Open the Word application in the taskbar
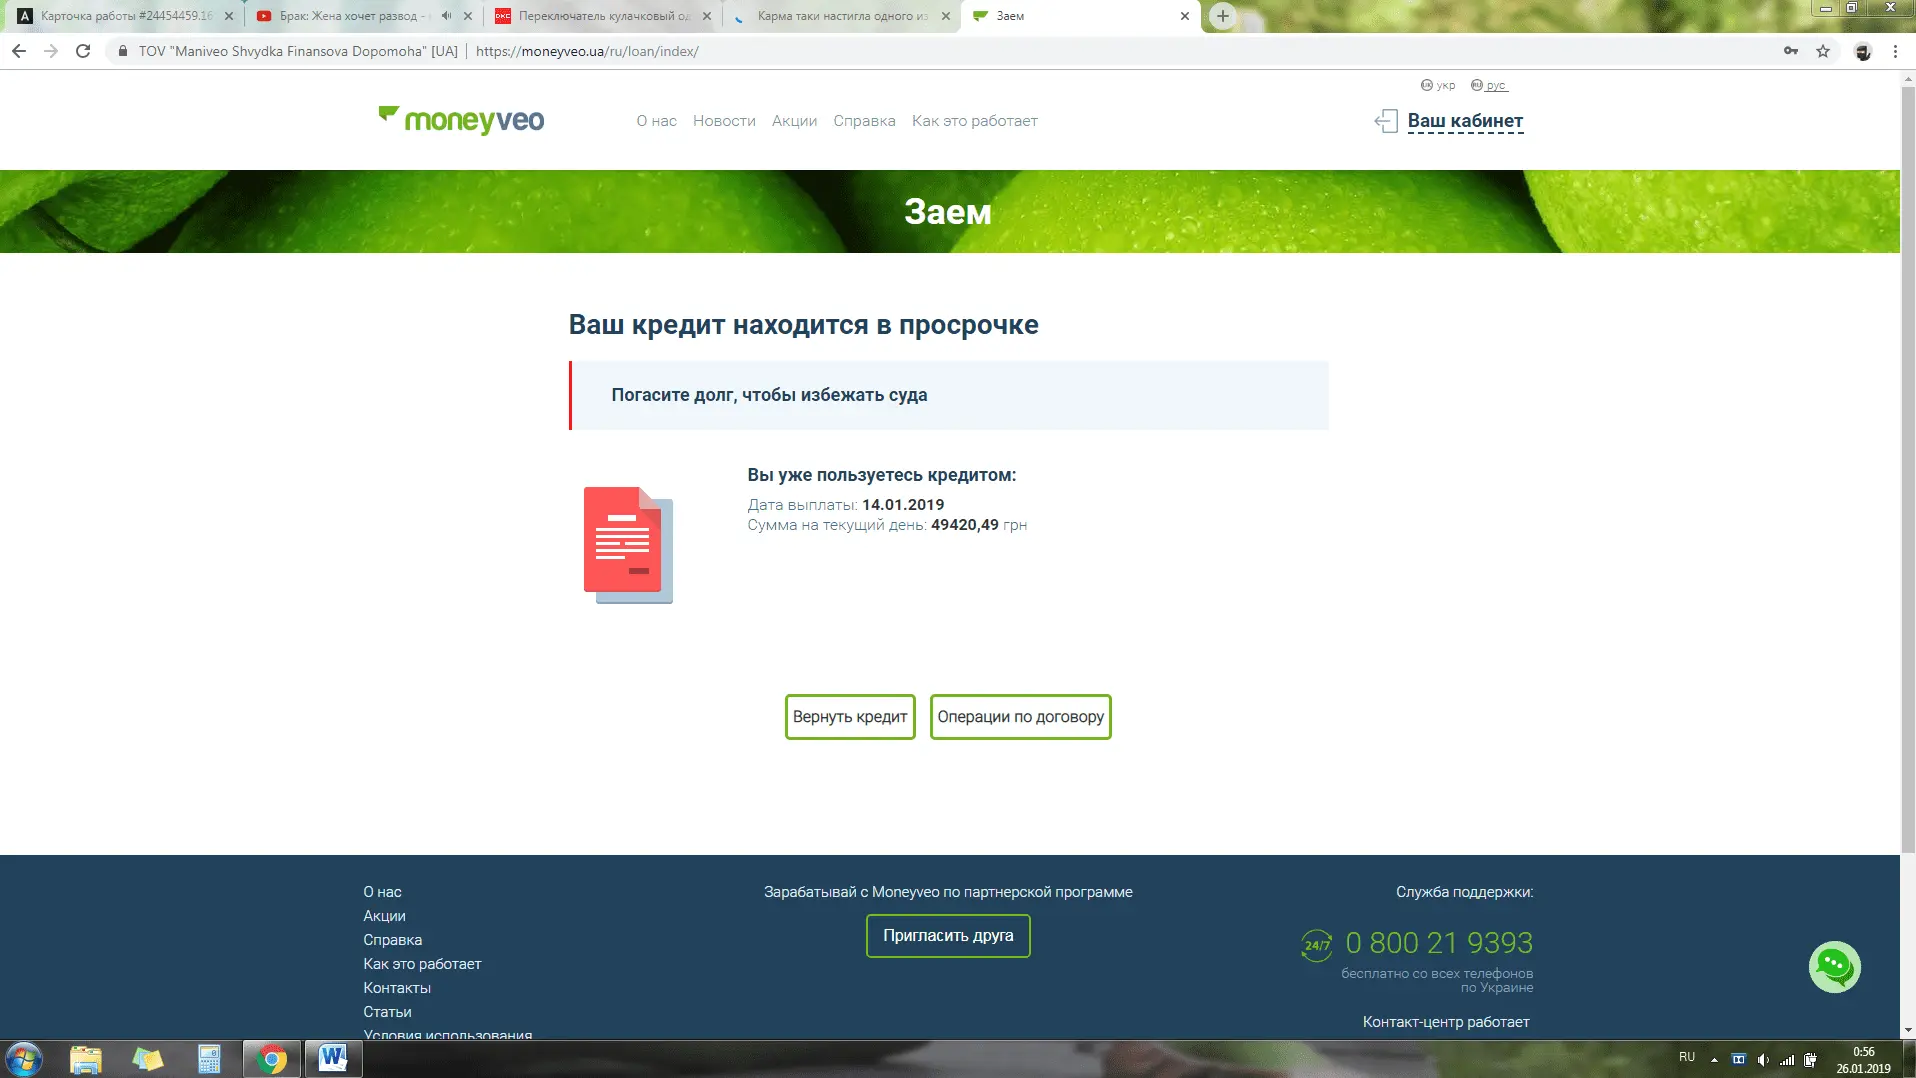Viewport: 1916px width, 1078px height. click(332, 1058)
